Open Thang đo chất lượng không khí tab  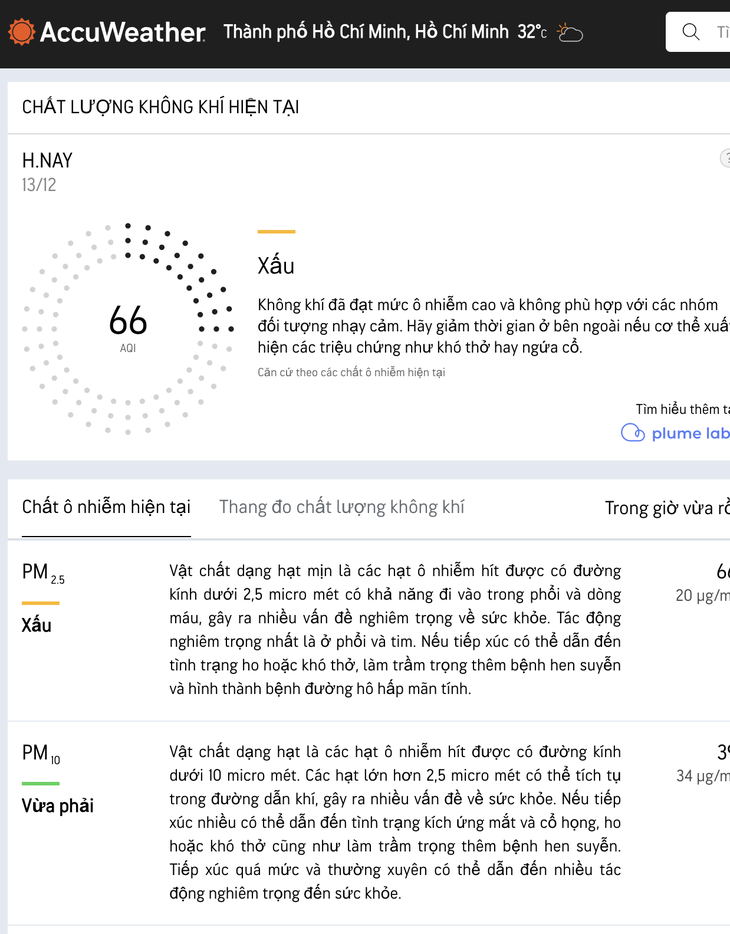pos(342,507)
